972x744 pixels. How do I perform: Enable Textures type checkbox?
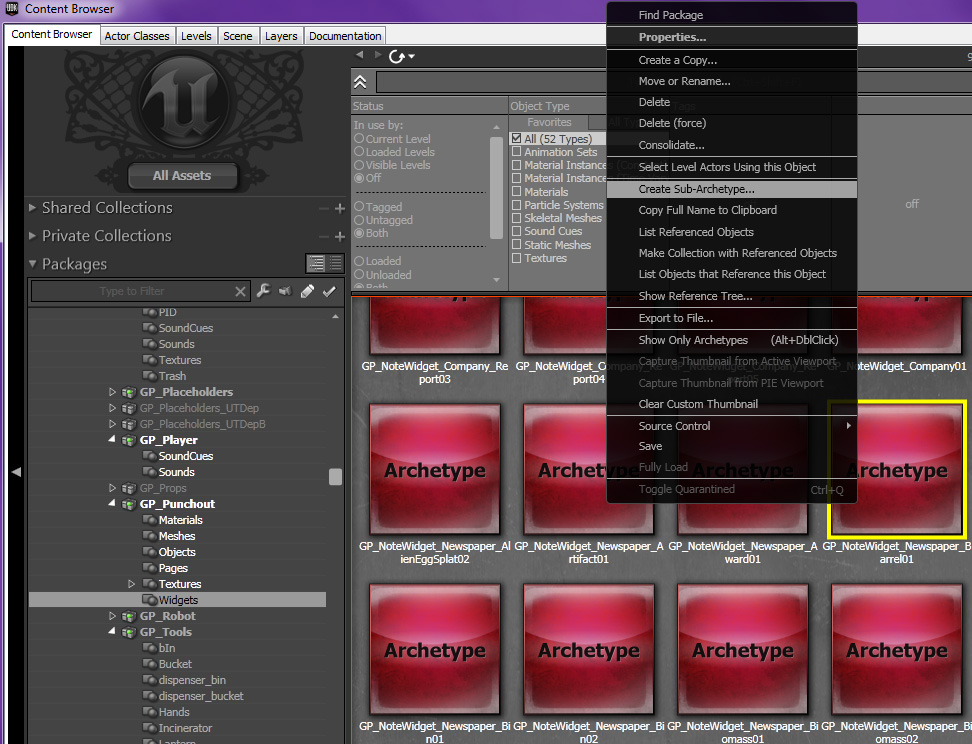tap(516, 258)
